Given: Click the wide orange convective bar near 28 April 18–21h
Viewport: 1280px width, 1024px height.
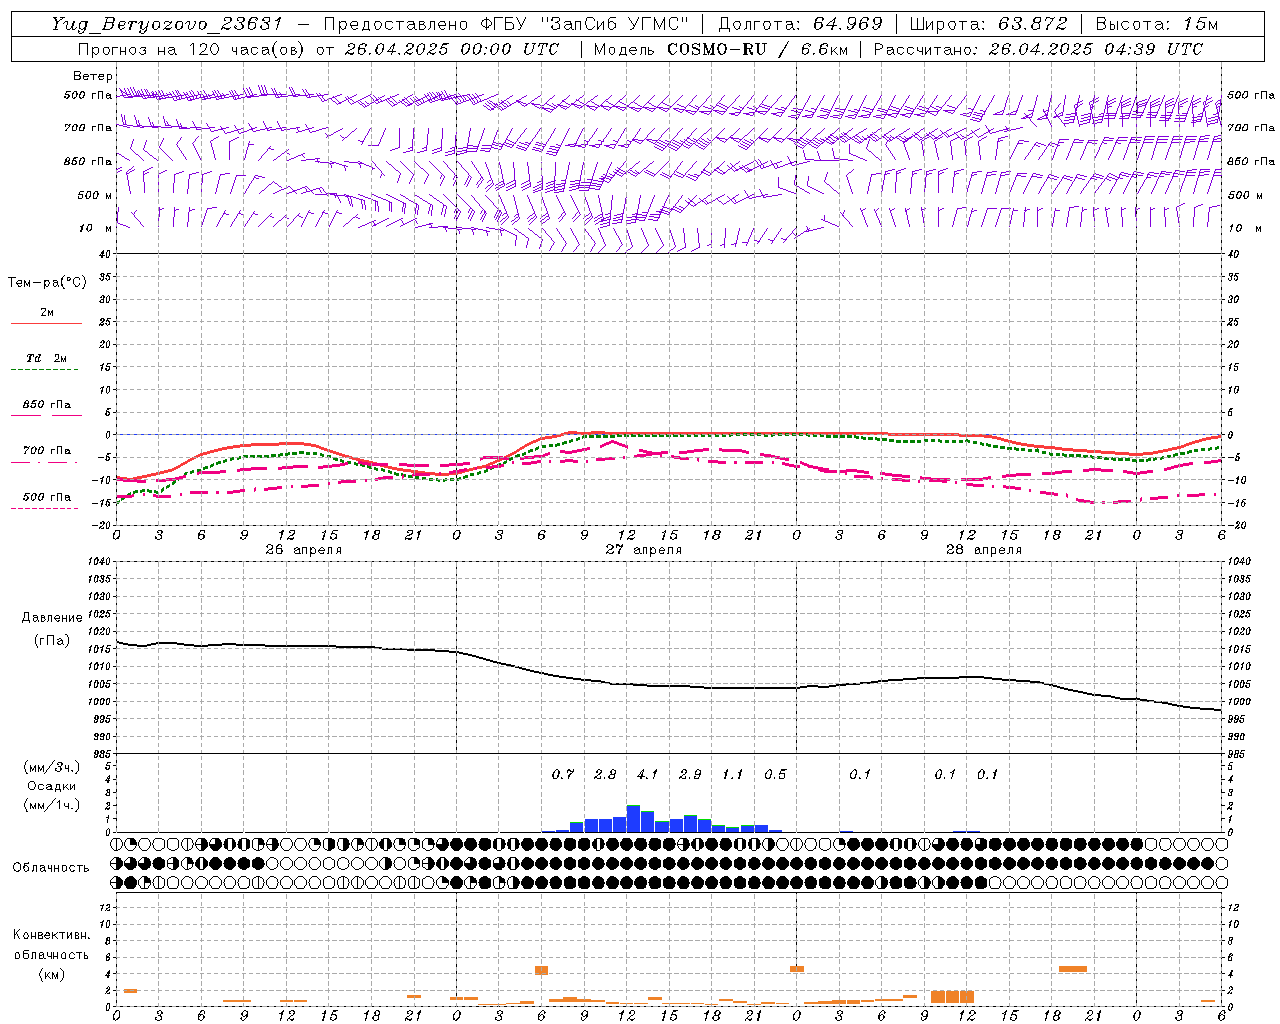Looking at the screenshot, I should click(x=1073, y=969).
